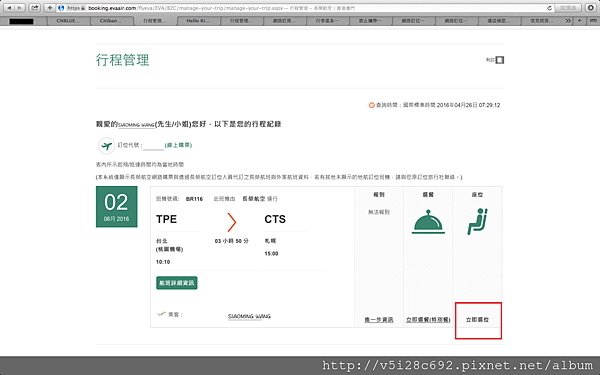The image size is (600, 375).
Task: Switch to the Citiban tab
Action: click(111, 21)
